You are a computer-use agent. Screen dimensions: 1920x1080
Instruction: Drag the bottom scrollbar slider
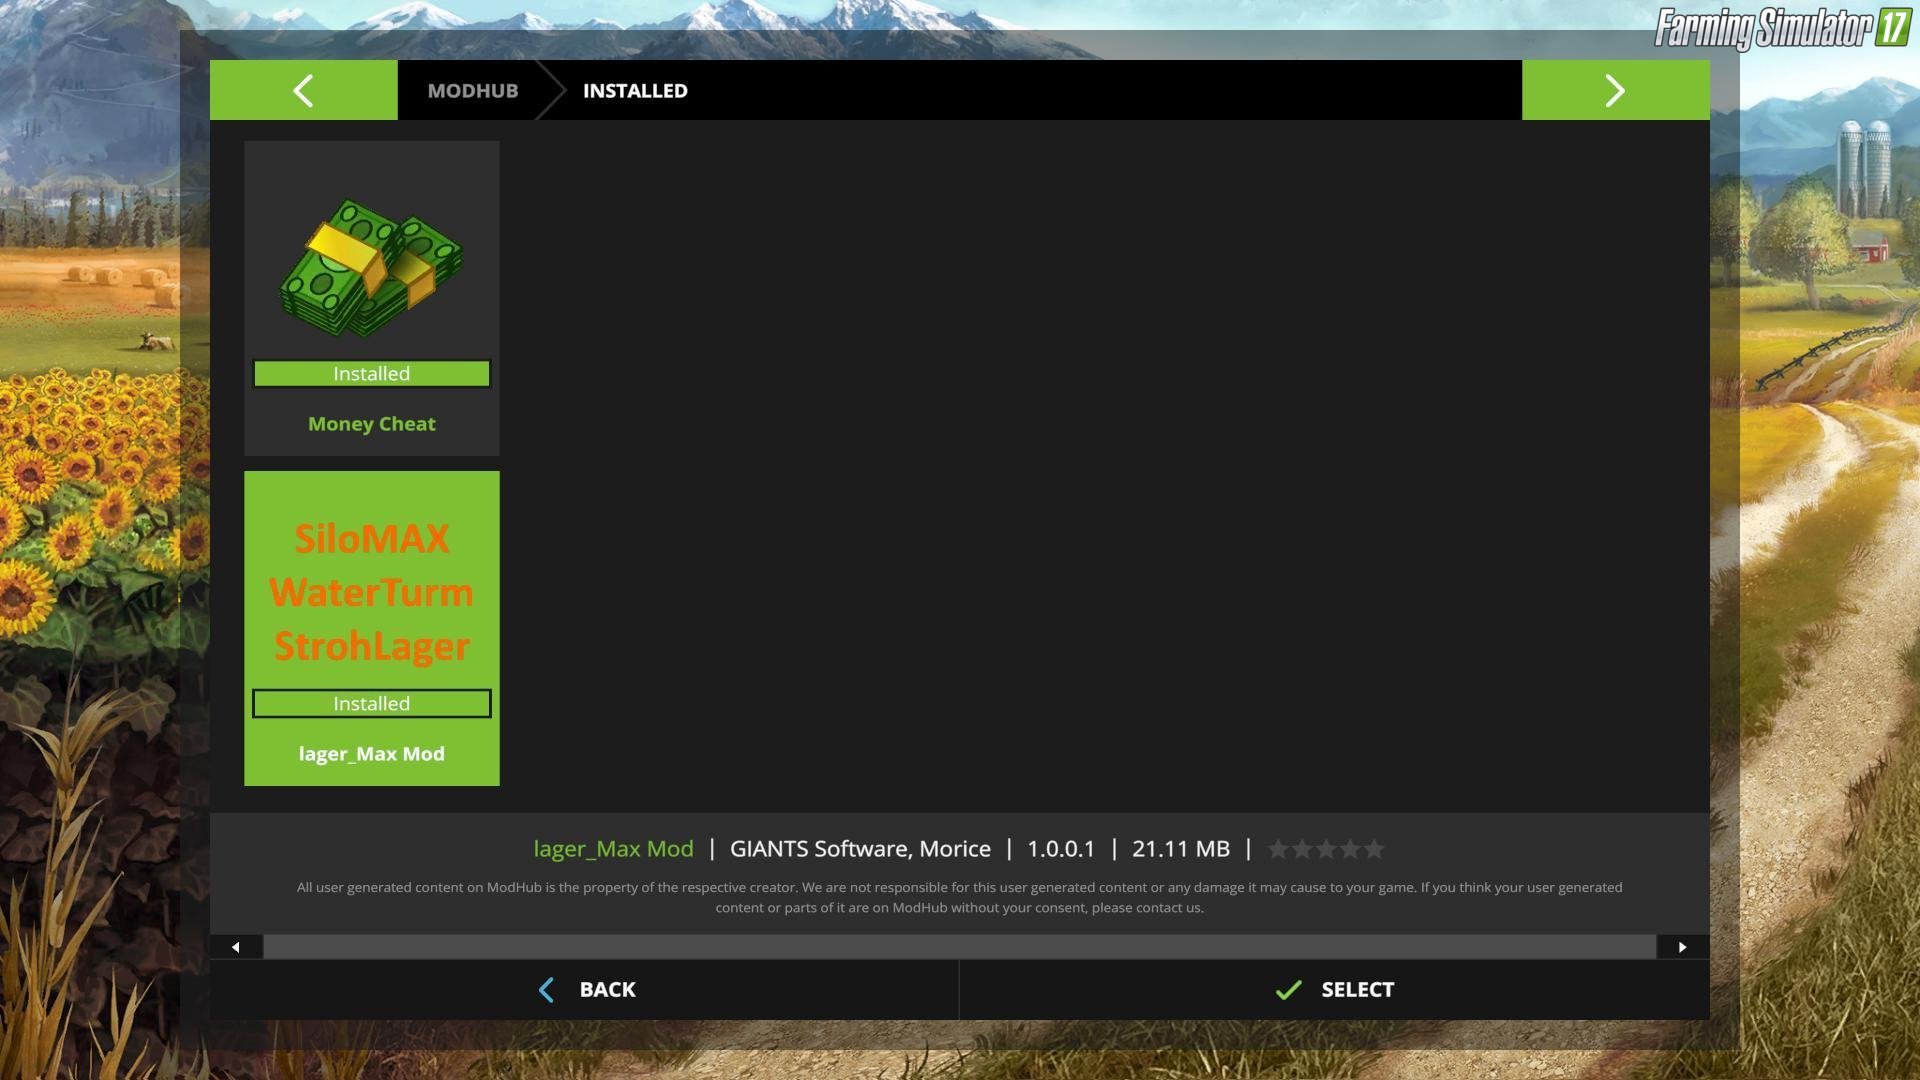tap(960, 947)
